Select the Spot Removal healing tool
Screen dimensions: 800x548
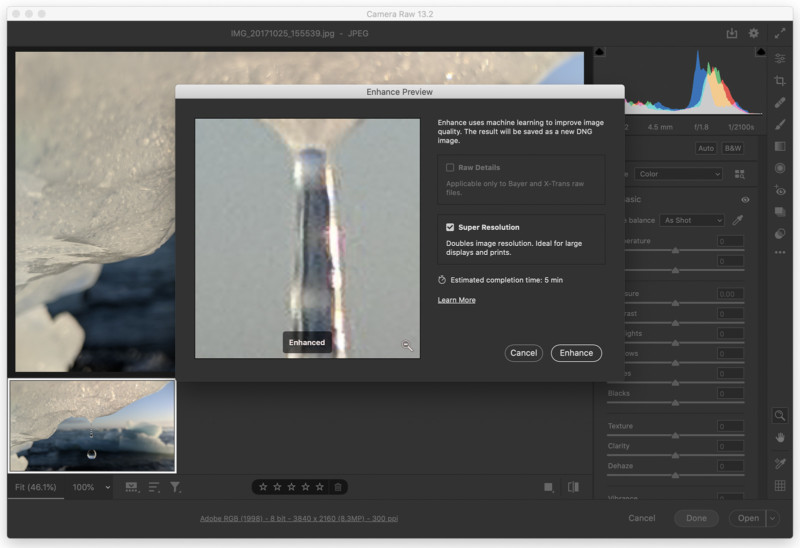click(780, 103)
